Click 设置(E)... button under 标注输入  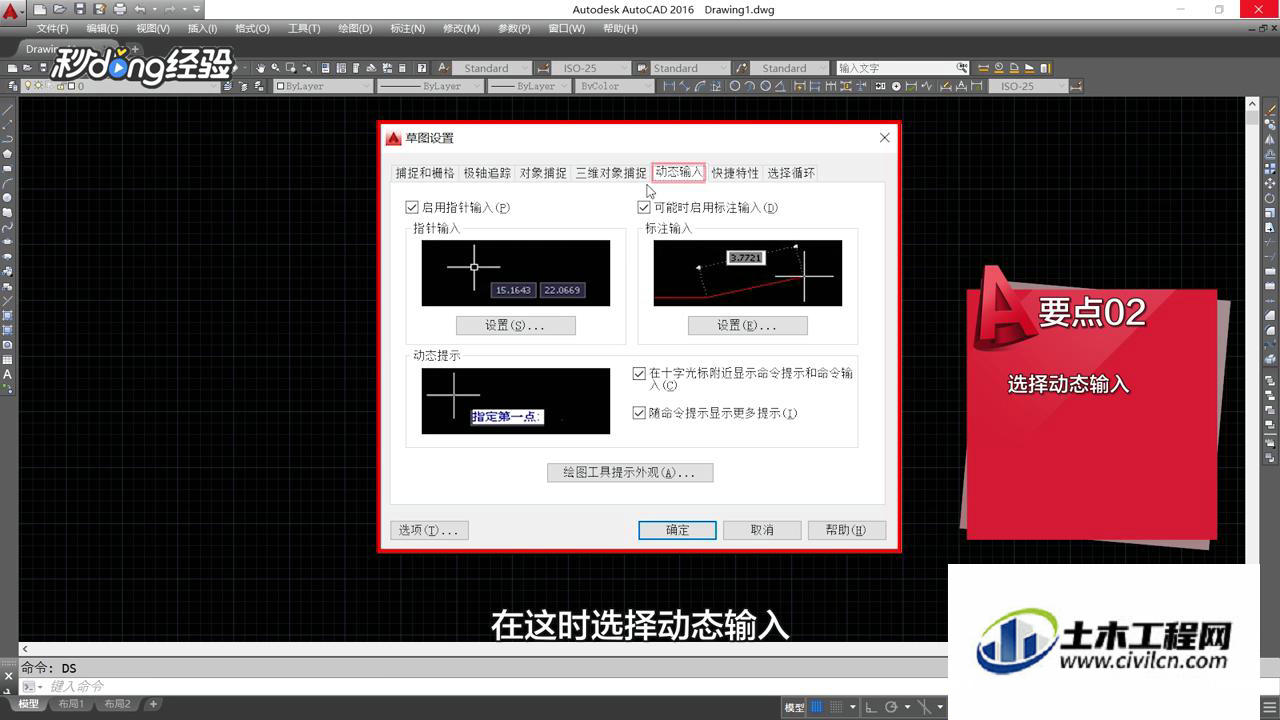tap(747, 325)
